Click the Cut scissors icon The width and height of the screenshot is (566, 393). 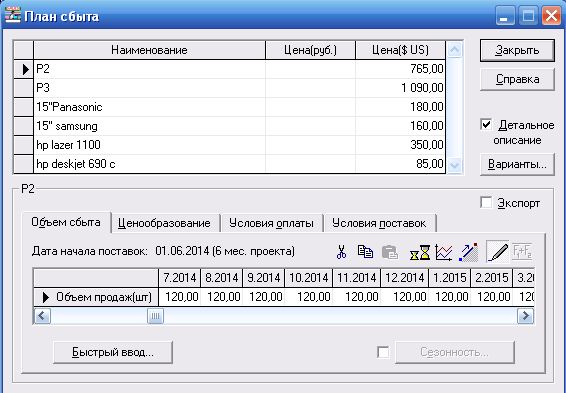[x=341, y=252]
